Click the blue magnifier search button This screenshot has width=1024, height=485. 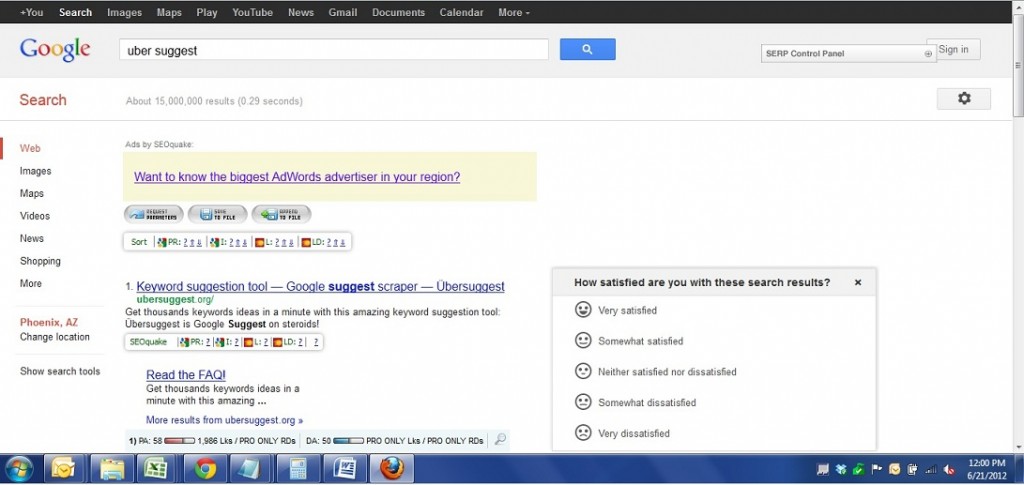tap(587, 49)
